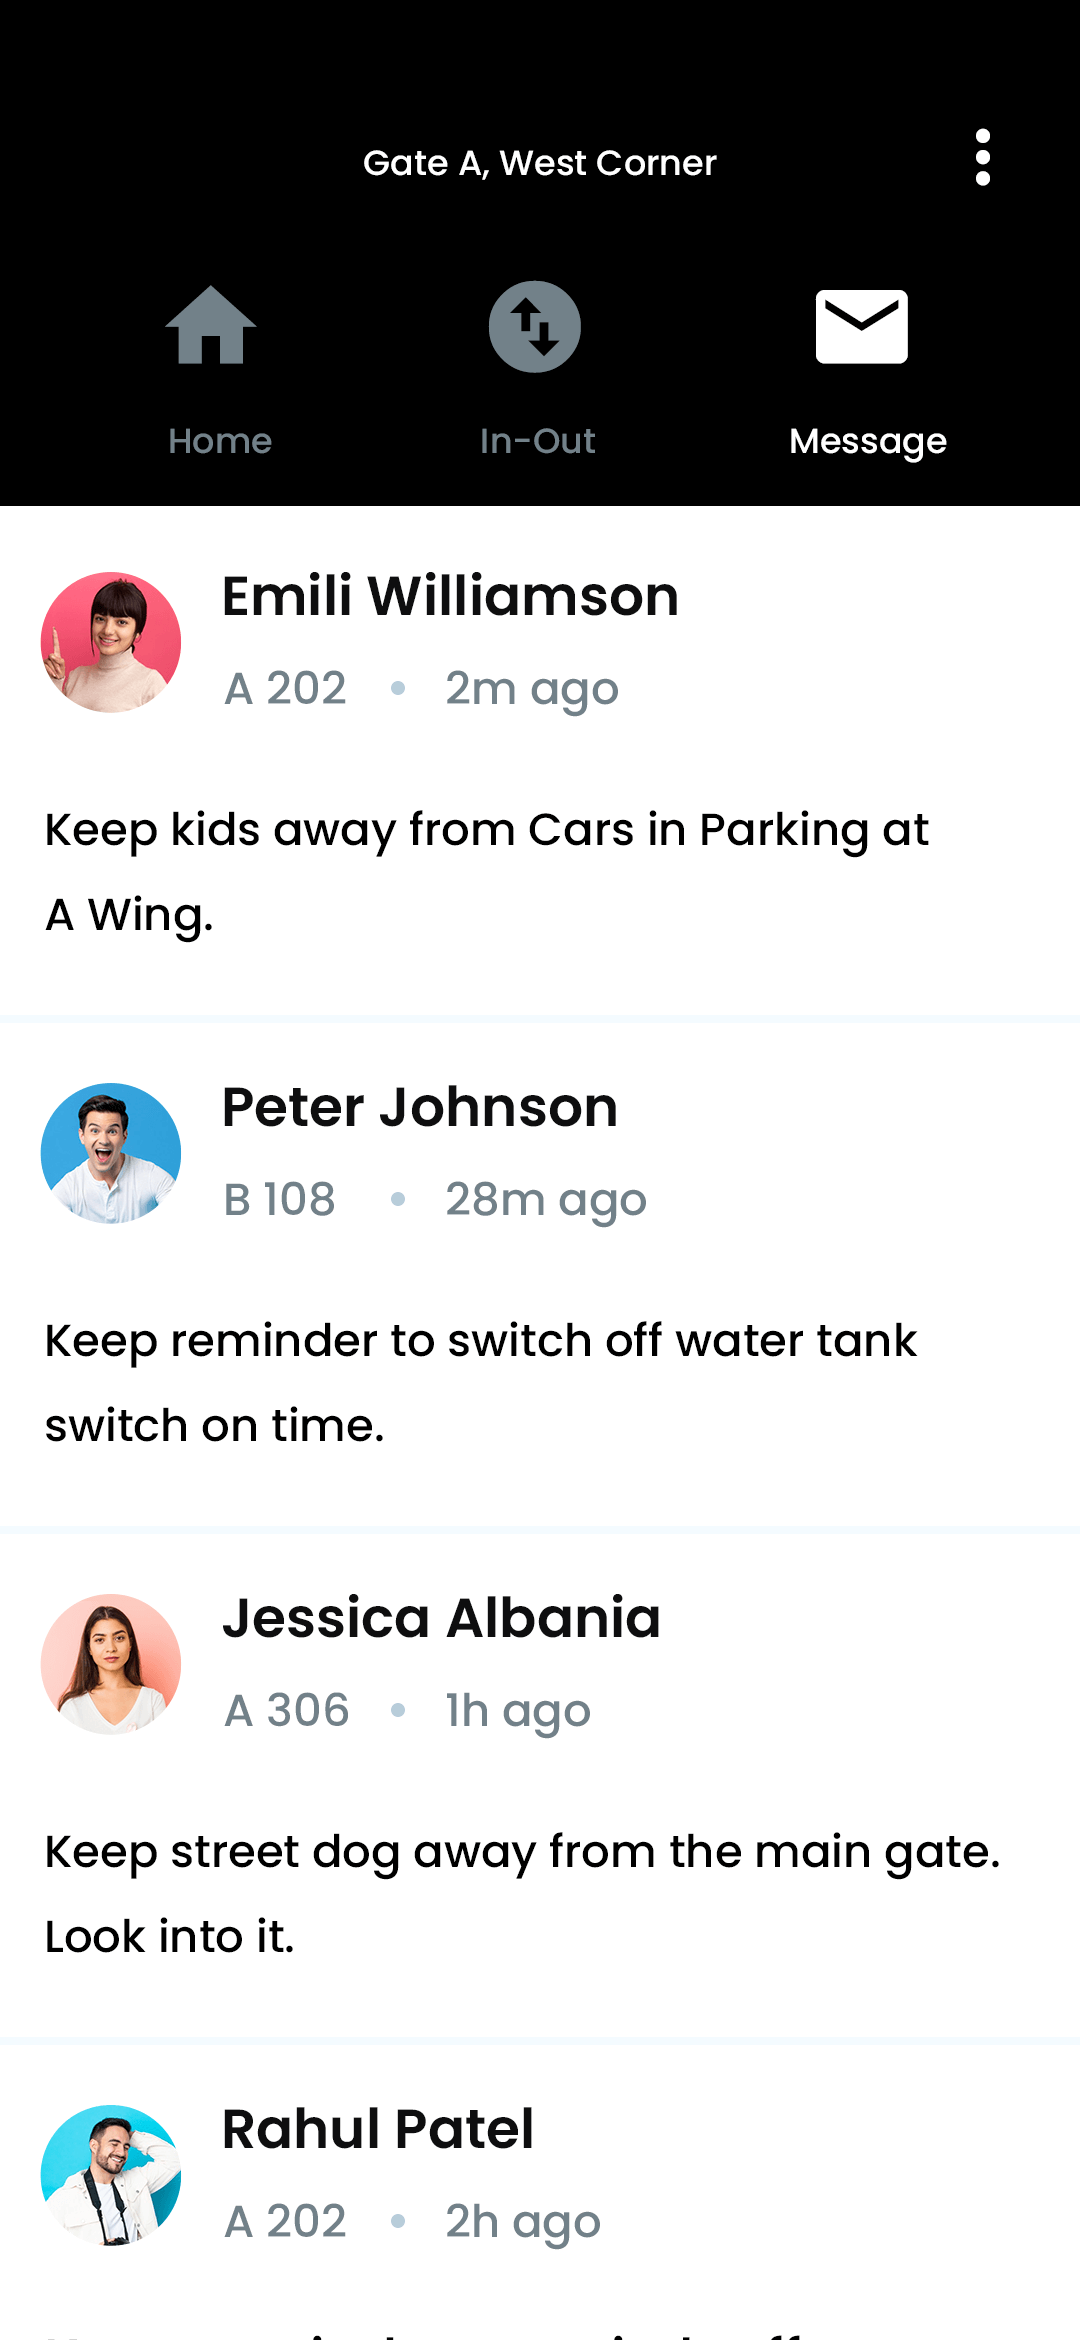
Task: Open the In-Out arrows icon
Action: point(534,327)
